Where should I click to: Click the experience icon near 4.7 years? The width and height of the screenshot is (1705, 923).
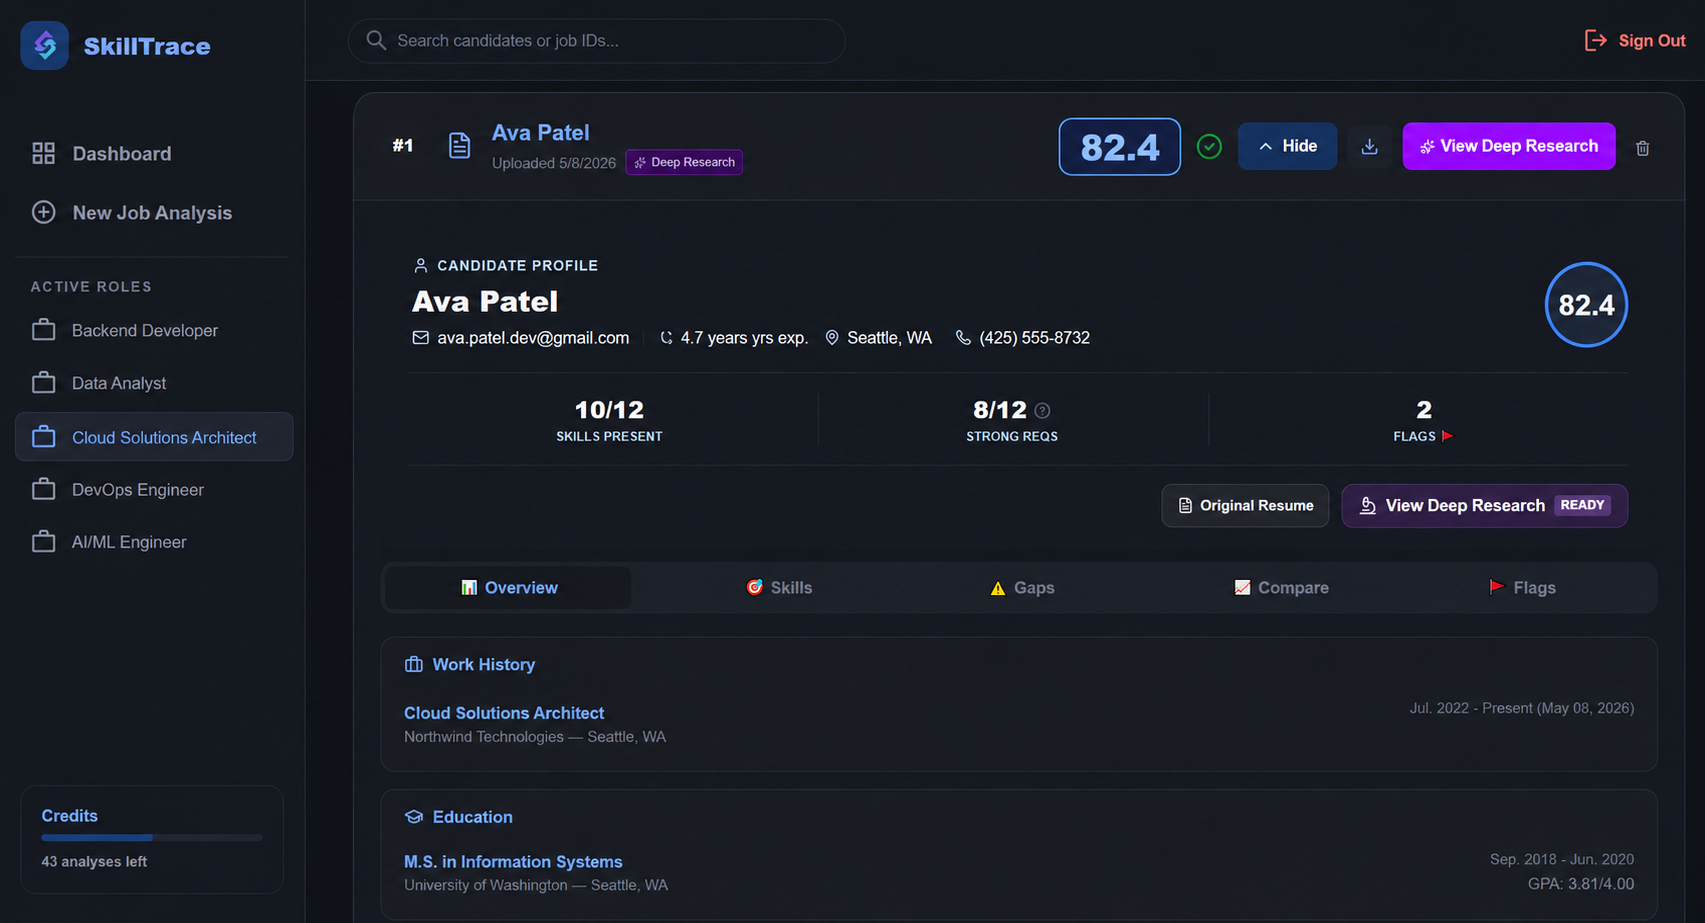[x=666, y=338]
